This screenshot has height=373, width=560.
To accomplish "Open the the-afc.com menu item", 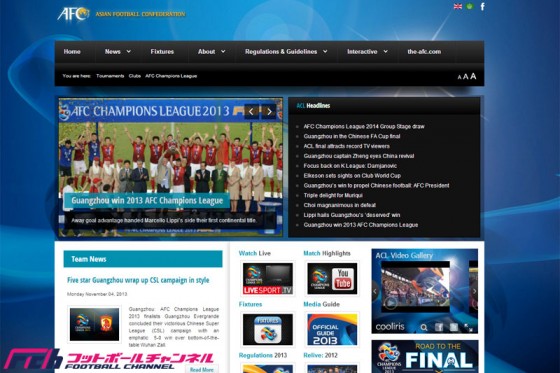I will (424, 52).
